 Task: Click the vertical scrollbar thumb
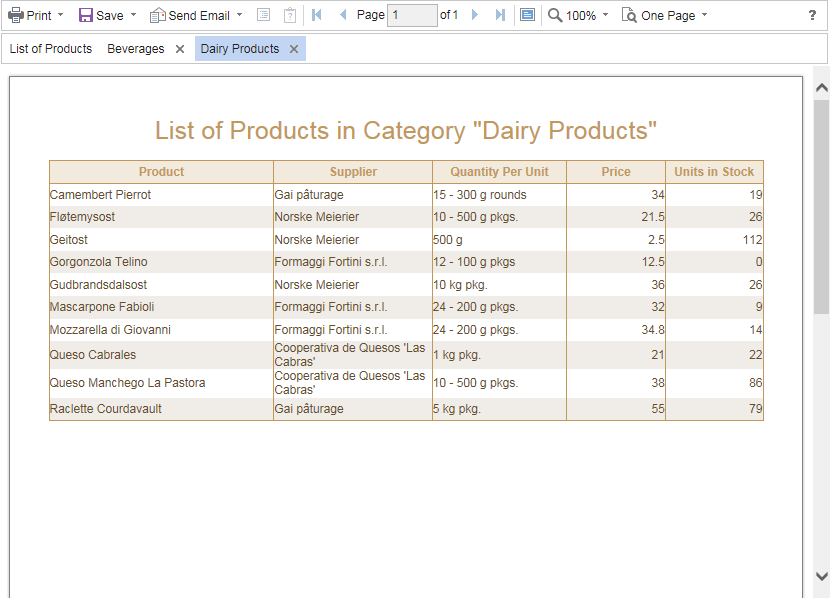pyautogui.click(x=822, y=206)
